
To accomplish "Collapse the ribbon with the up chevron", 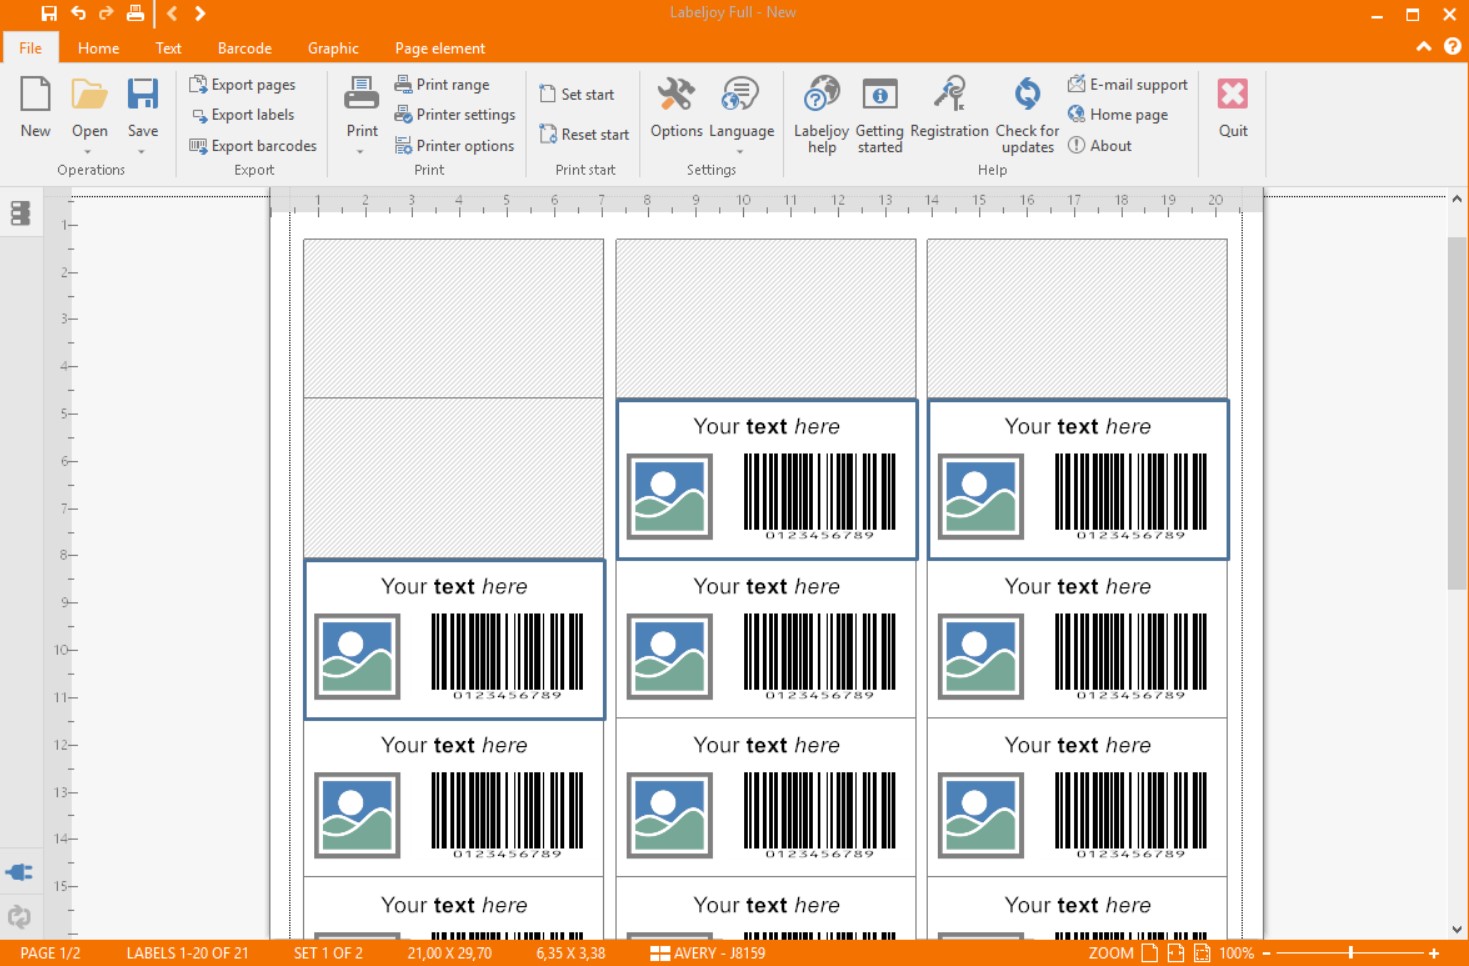I will pyautogui.click(x=1424, y=47).
